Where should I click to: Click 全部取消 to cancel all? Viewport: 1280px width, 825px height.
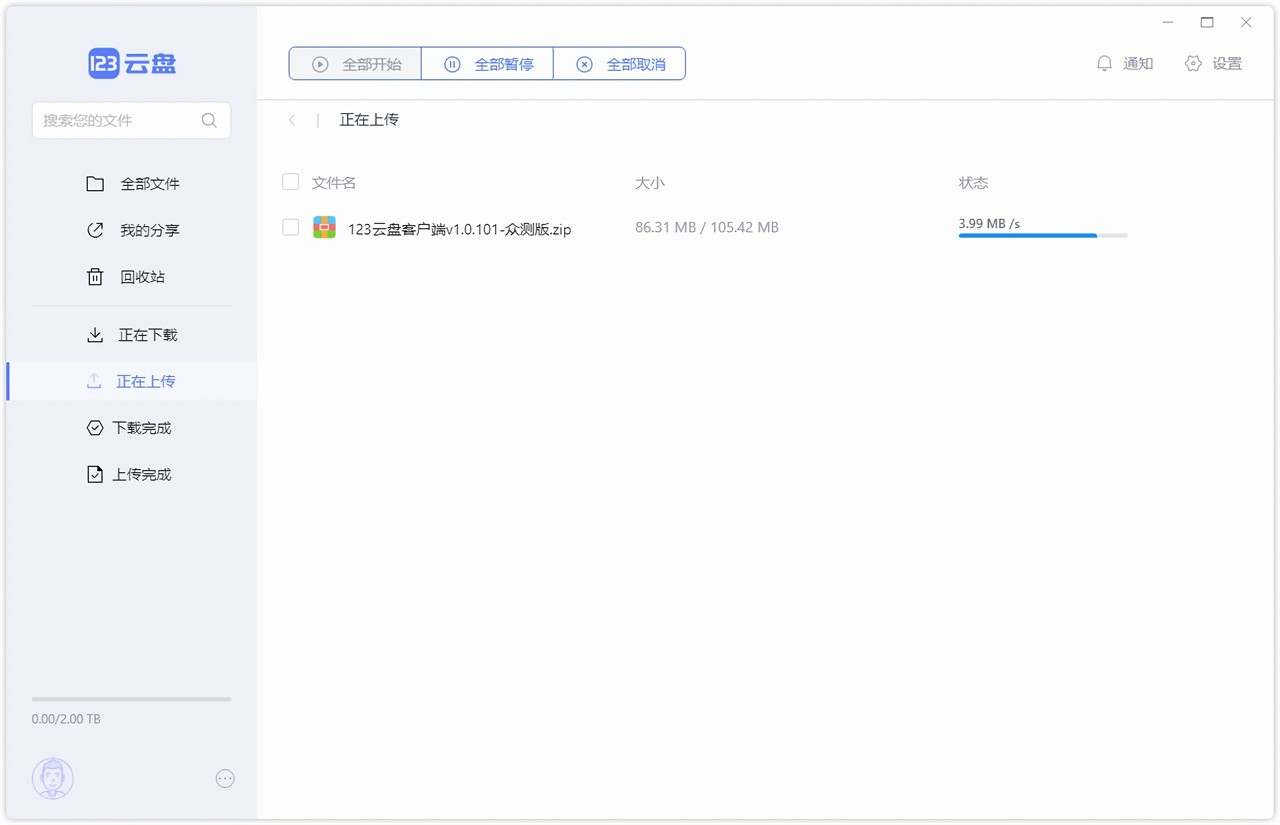619,64
